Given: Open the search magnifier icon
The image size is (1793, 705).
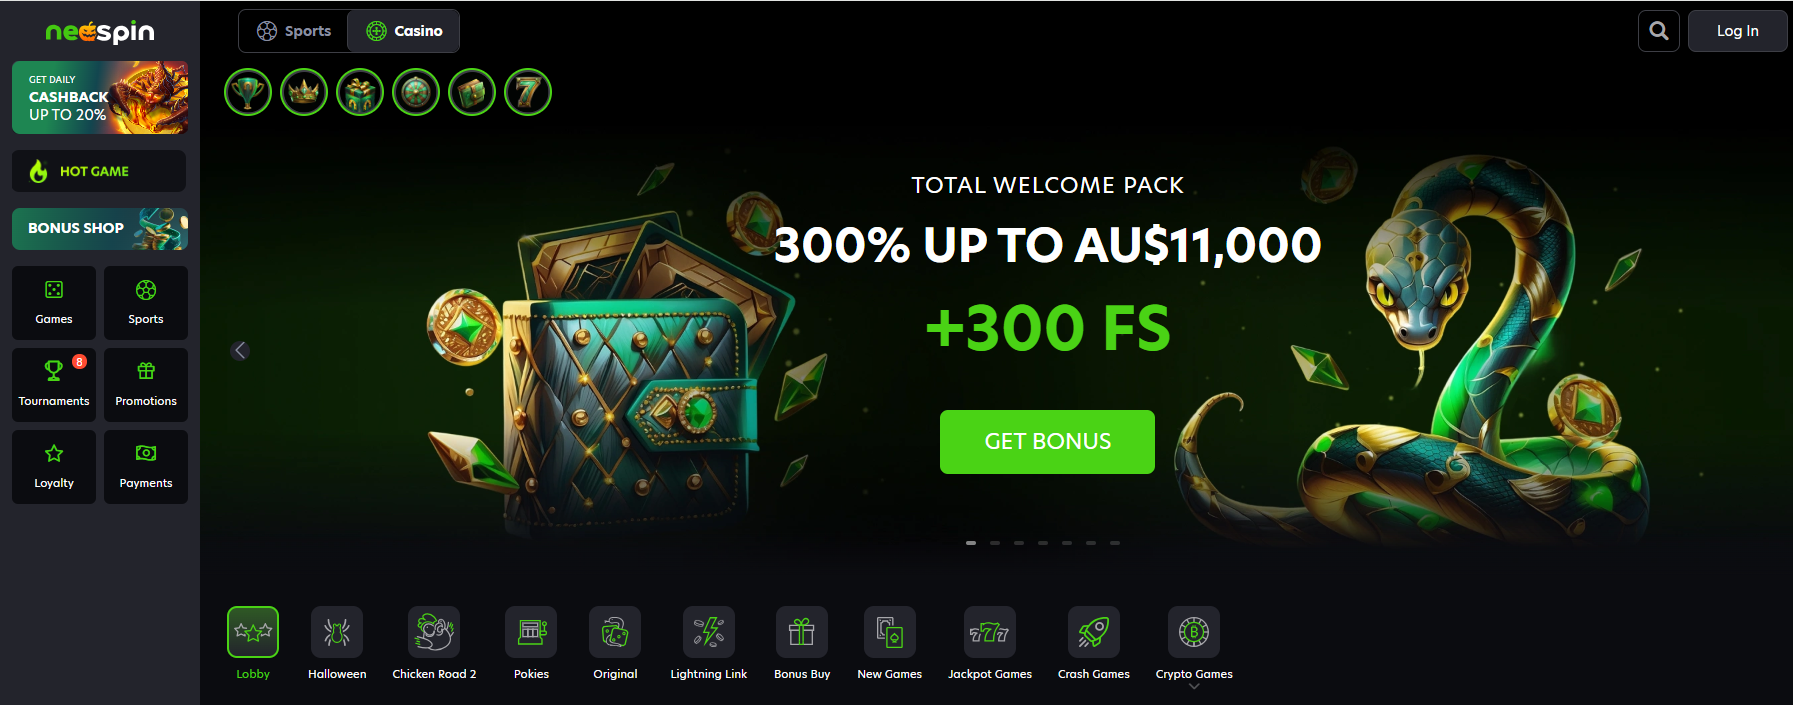Looking at the screenshot, I should click(1658, 31).
